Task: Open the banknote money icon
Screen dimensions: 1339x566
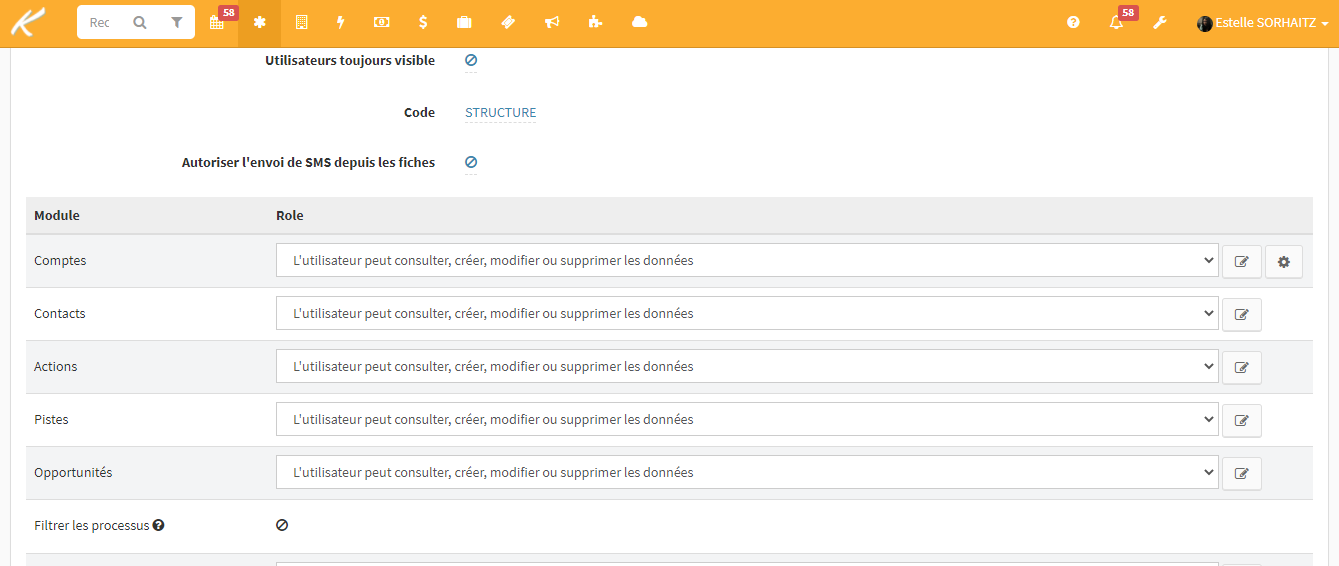Action: click(x=382, y=22)
